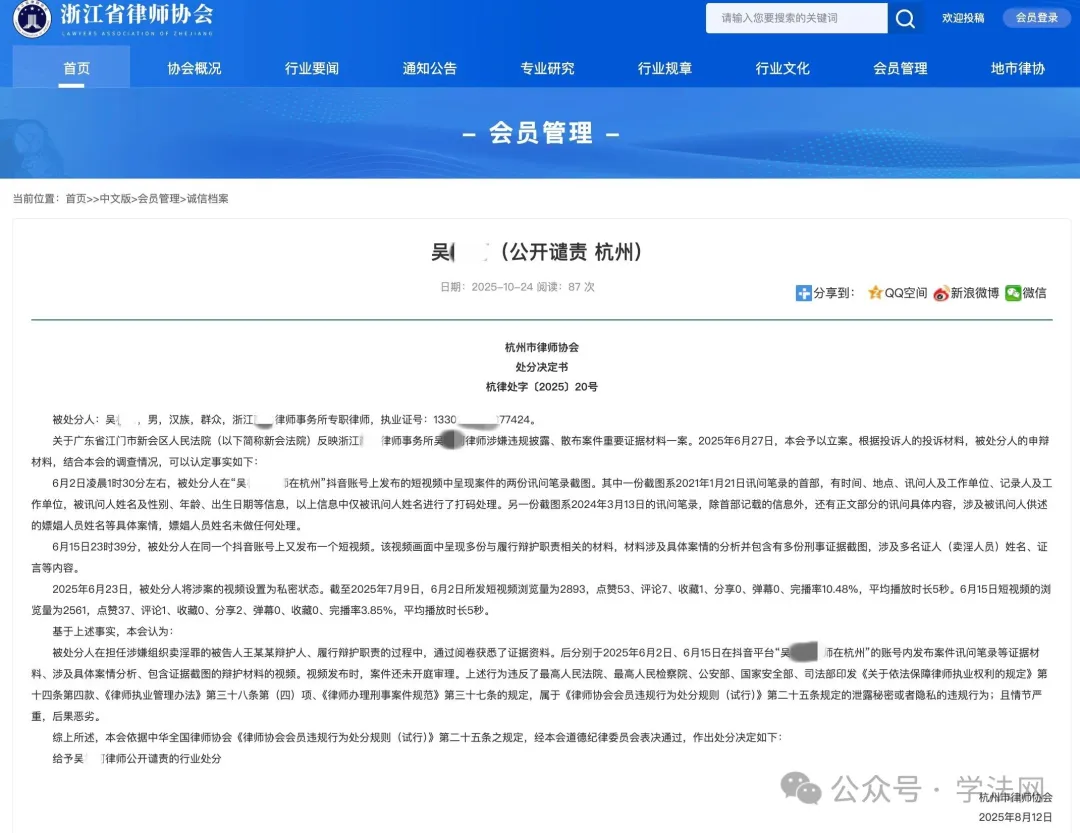This screenshot has width=1080, height=833.
Task: Open the 行业文化 navigation tab
Action: 782,68
